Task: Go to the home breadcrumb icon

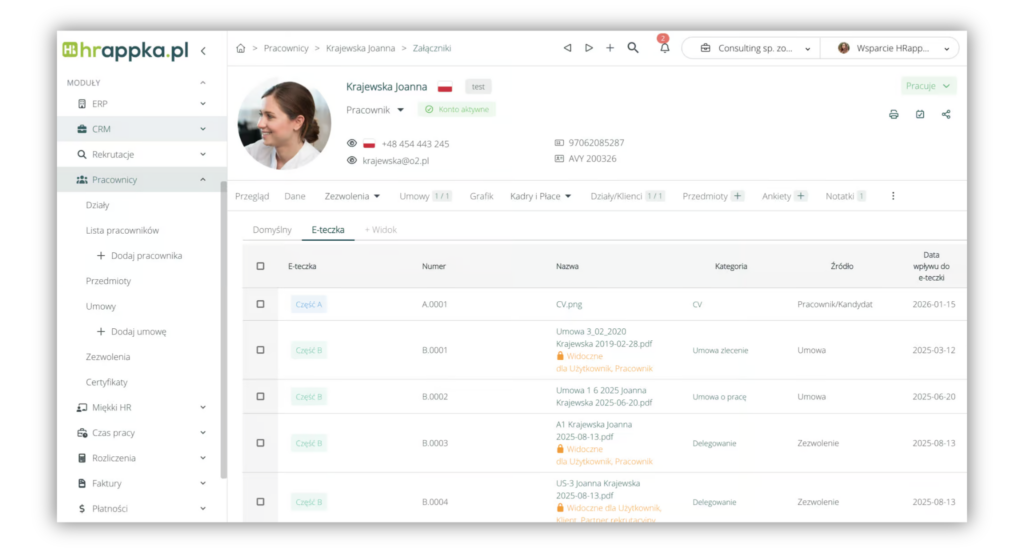Action: point(240,48)
